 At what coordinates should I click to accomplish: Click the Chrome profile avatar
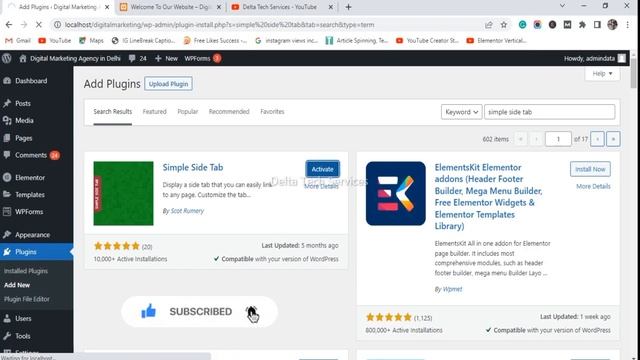(612, 24)
